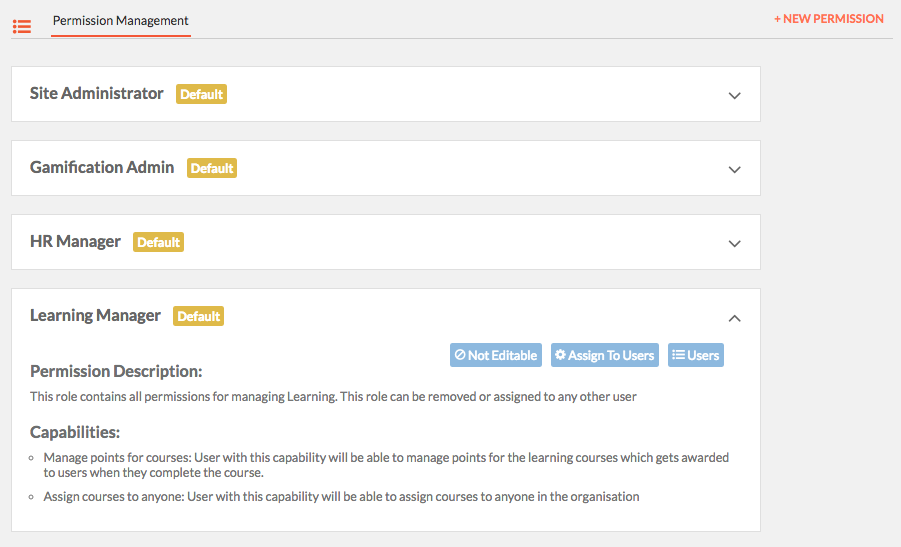The image size is (901, 547).
Task: Click the 'This role contains all permissions' description
Action: pos(333,396)
